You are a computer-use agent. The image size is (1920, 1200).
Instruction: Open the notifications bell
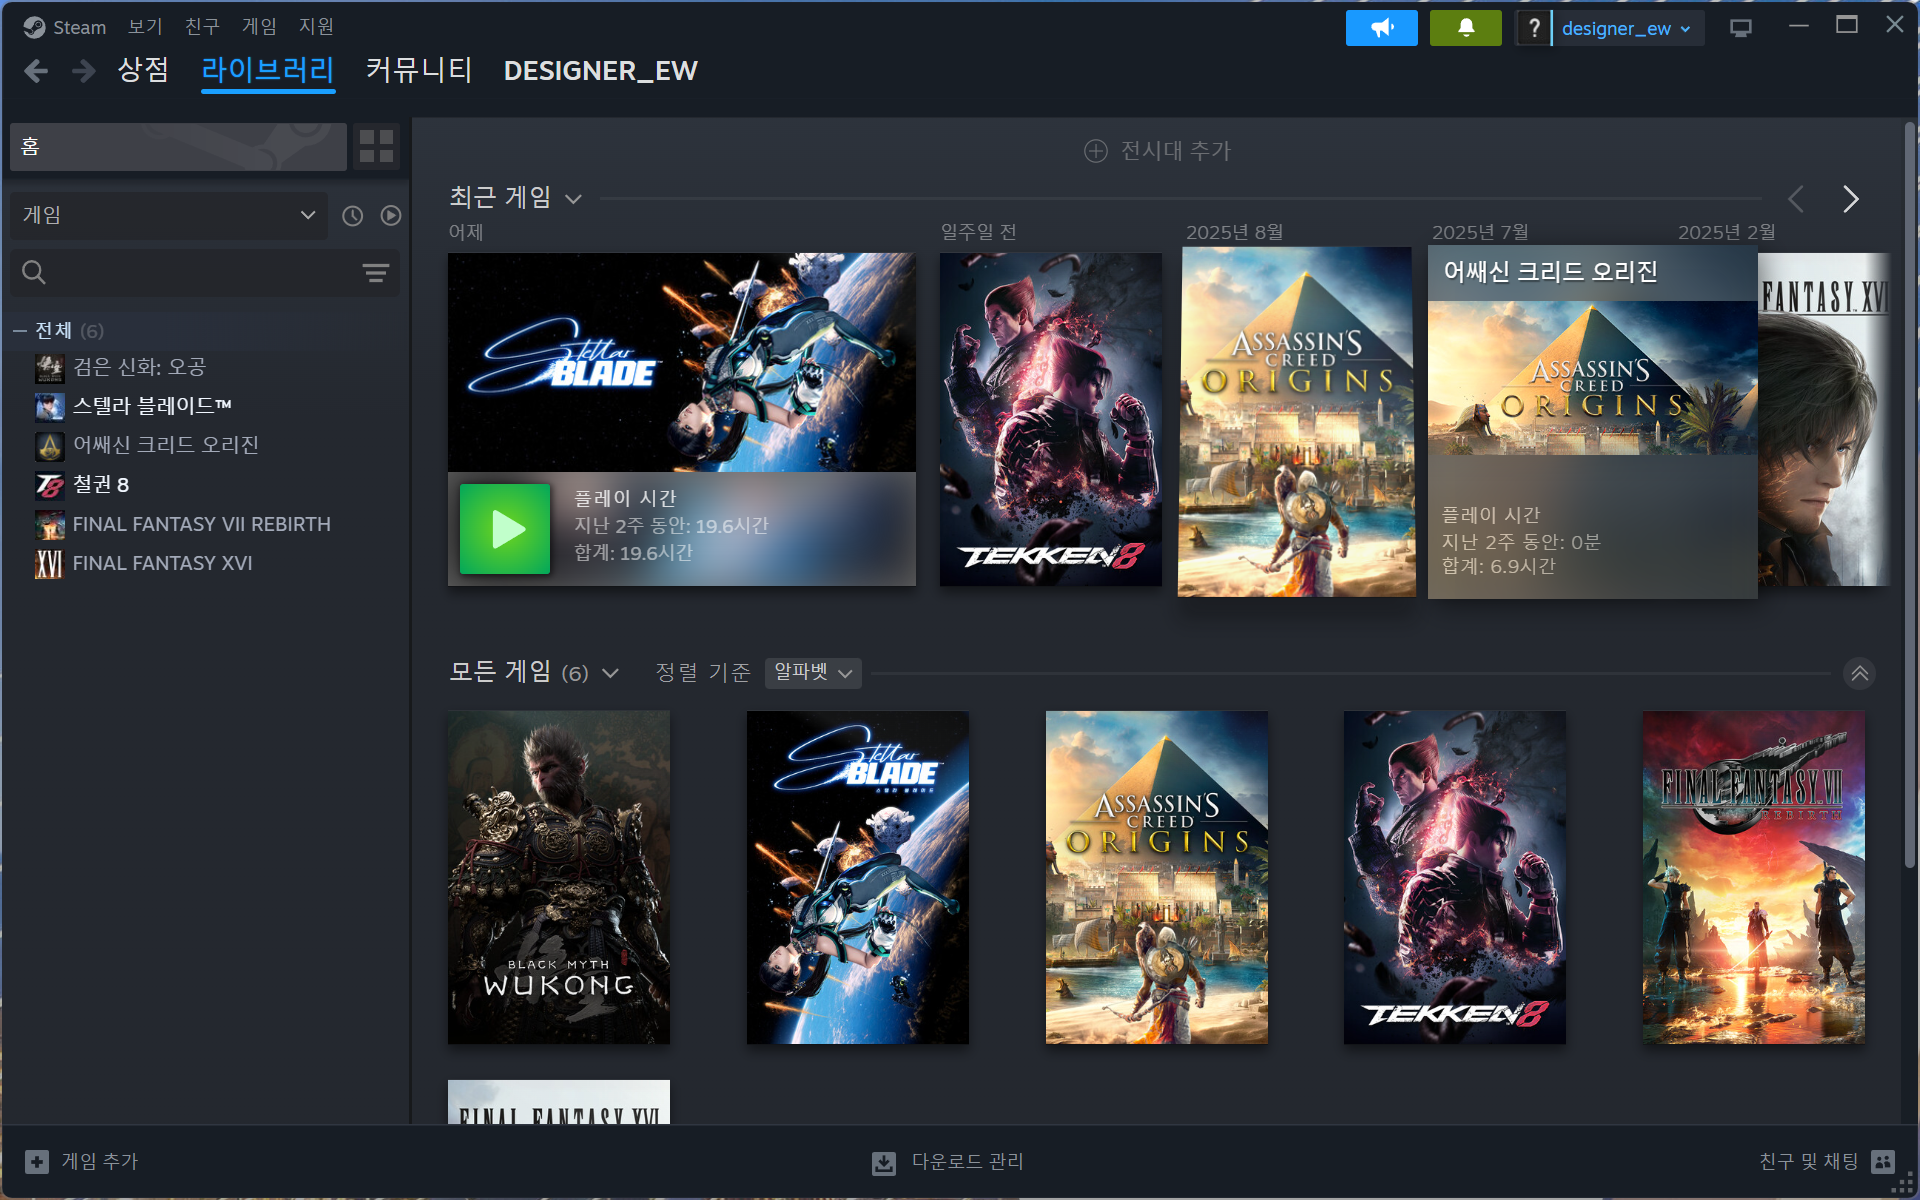coord(1465,28)
